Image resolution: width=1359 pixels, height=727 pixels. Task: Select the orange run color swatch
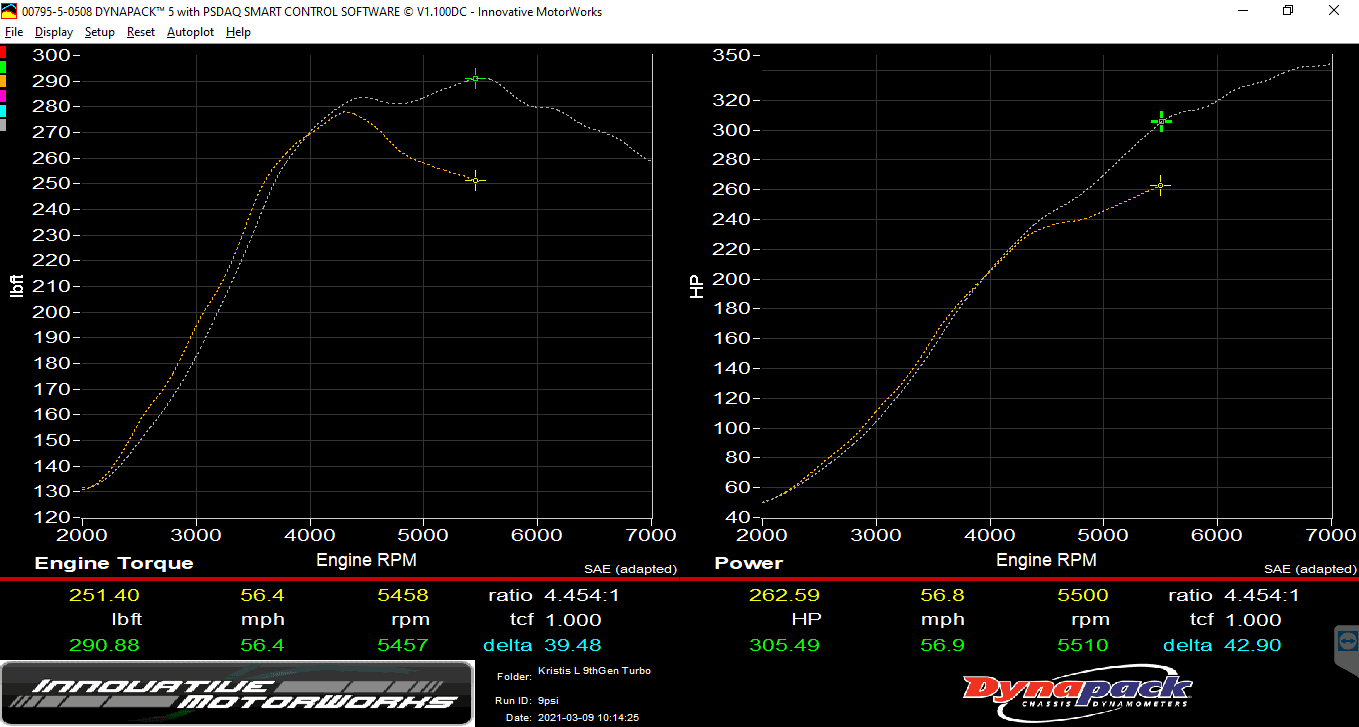click(x=3, y=81)
